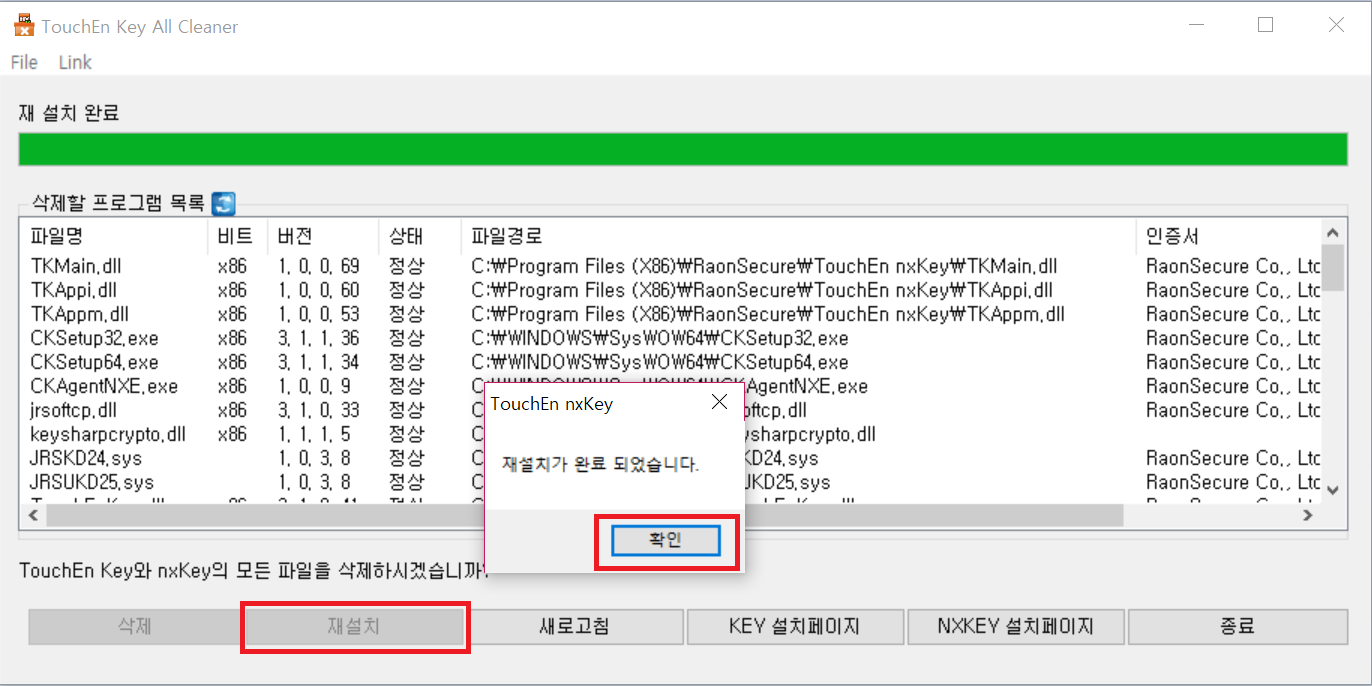
Task: Click the 파일경로 column header
Action: click(x=798, y=236)
